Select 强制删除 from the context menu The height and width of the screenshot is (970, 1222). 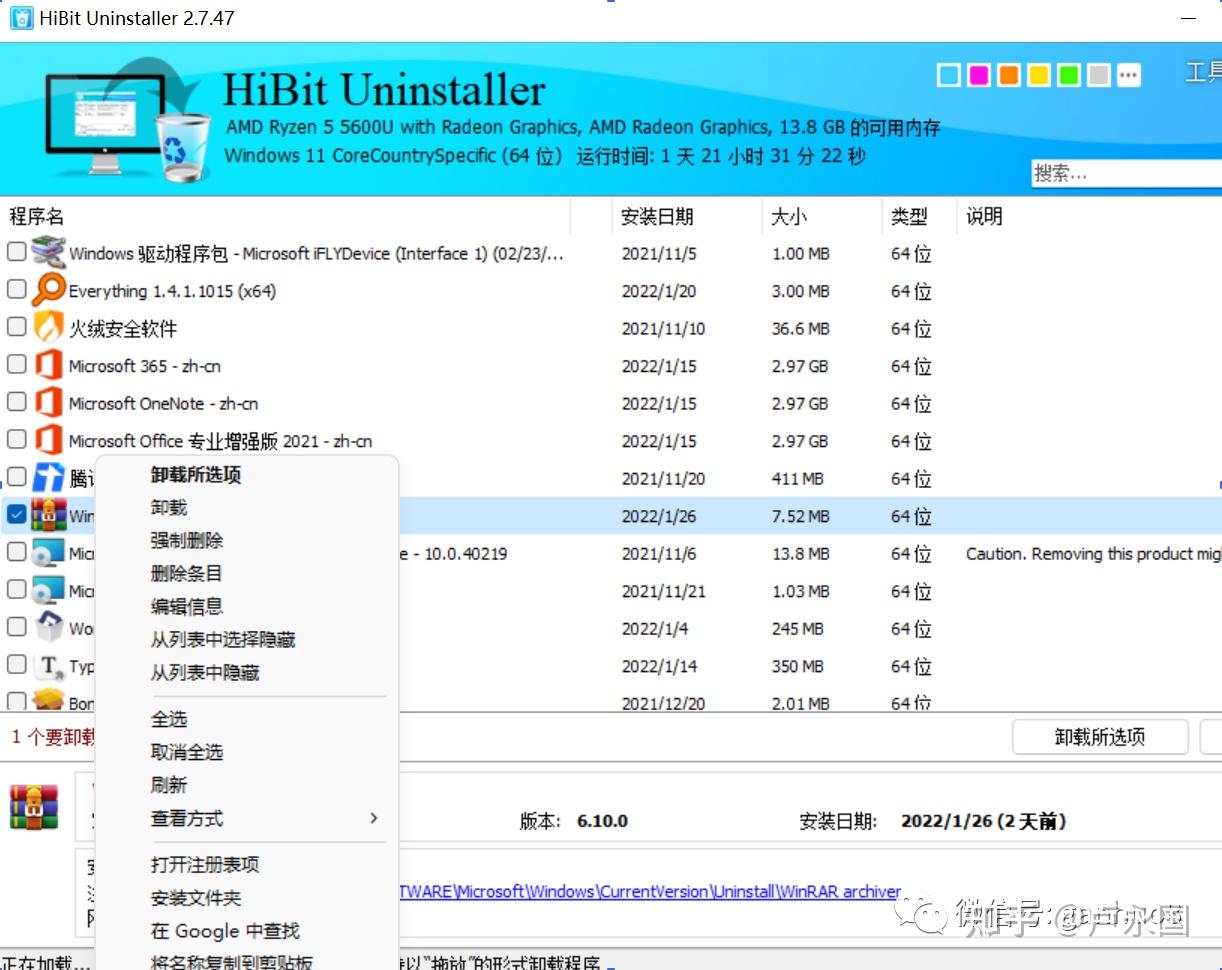coord(187,541)
